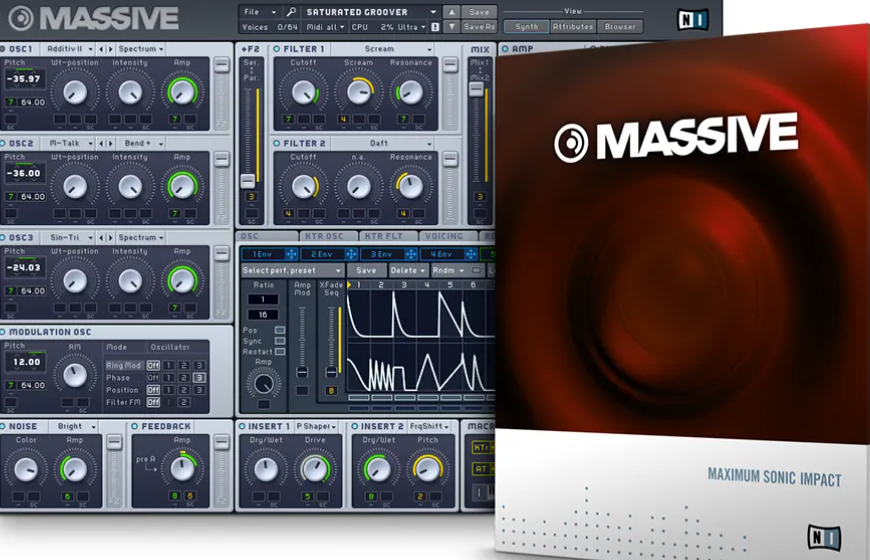Click the Modulation OSC RM knob

74,375
